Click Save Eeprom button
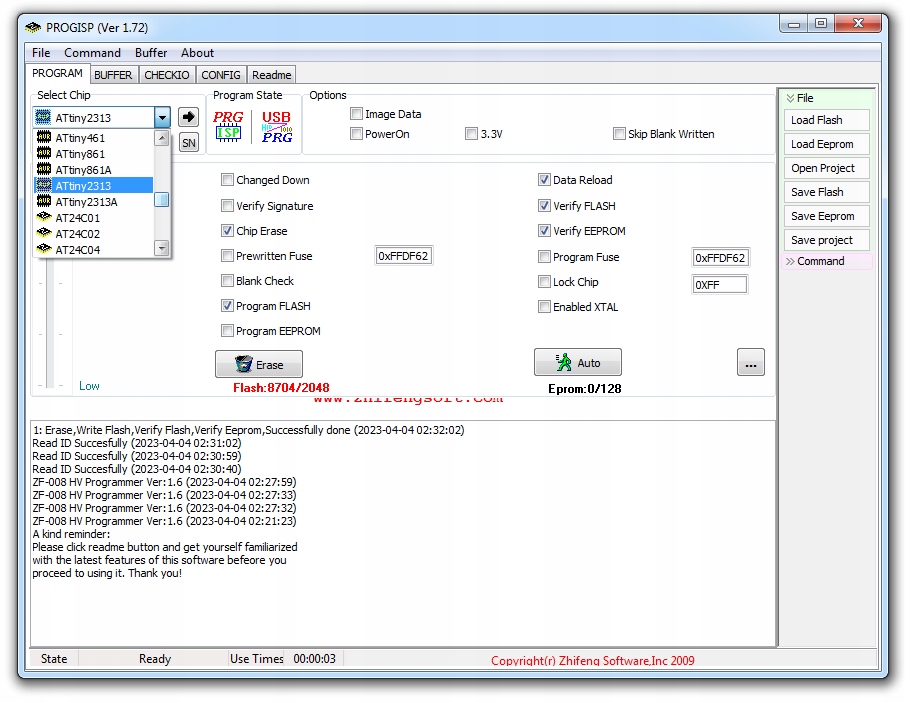 coord(827,216)
